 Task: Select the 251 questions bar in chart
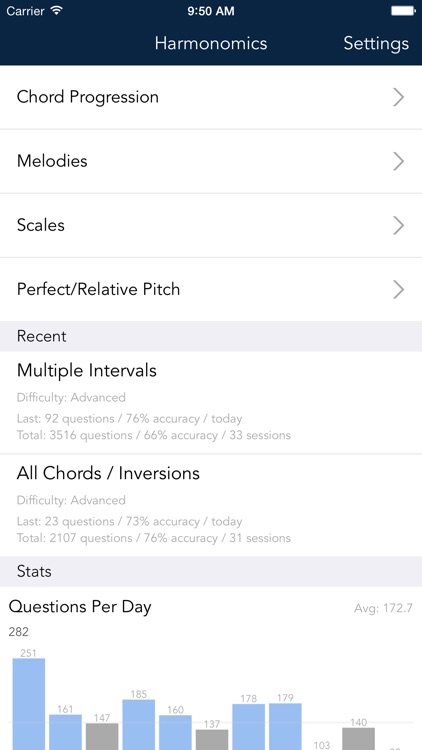(x=29, y=704)
